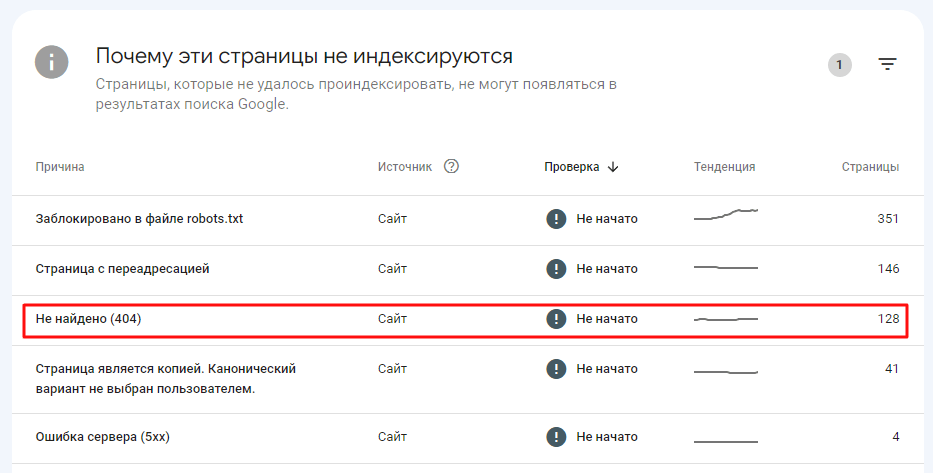The image size is (933, 473).
Task: Click the Страницы column header
Action: point(870,167)
